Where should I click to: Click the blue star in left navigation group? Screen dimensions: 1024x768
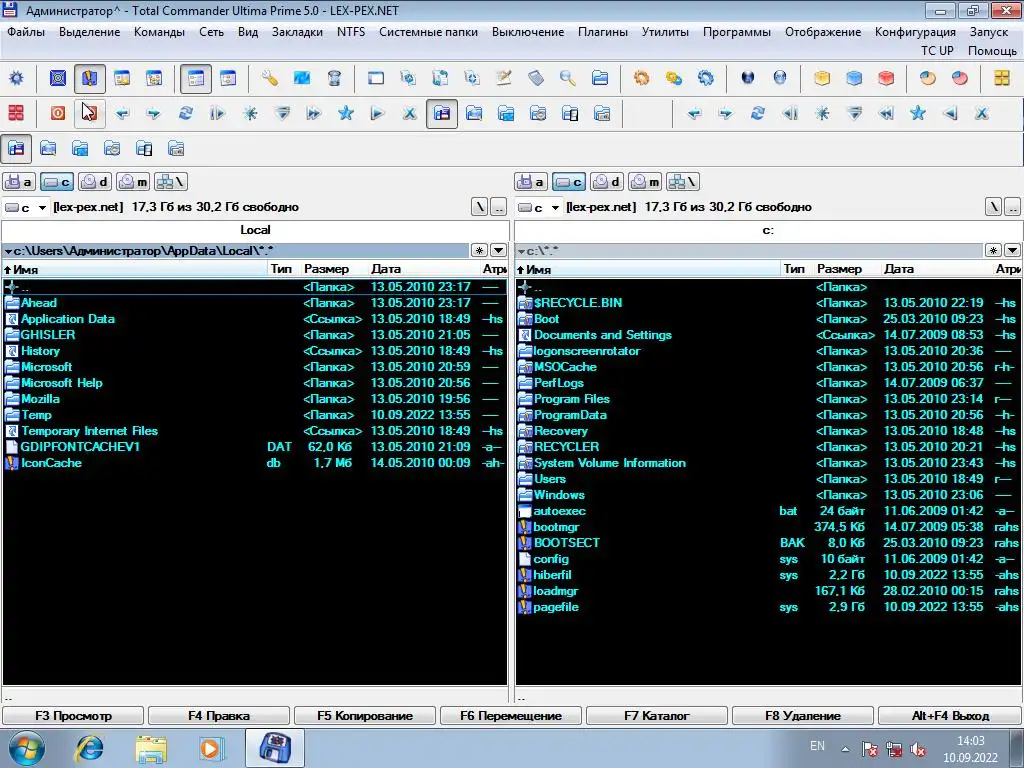click(x=345, y=114)
